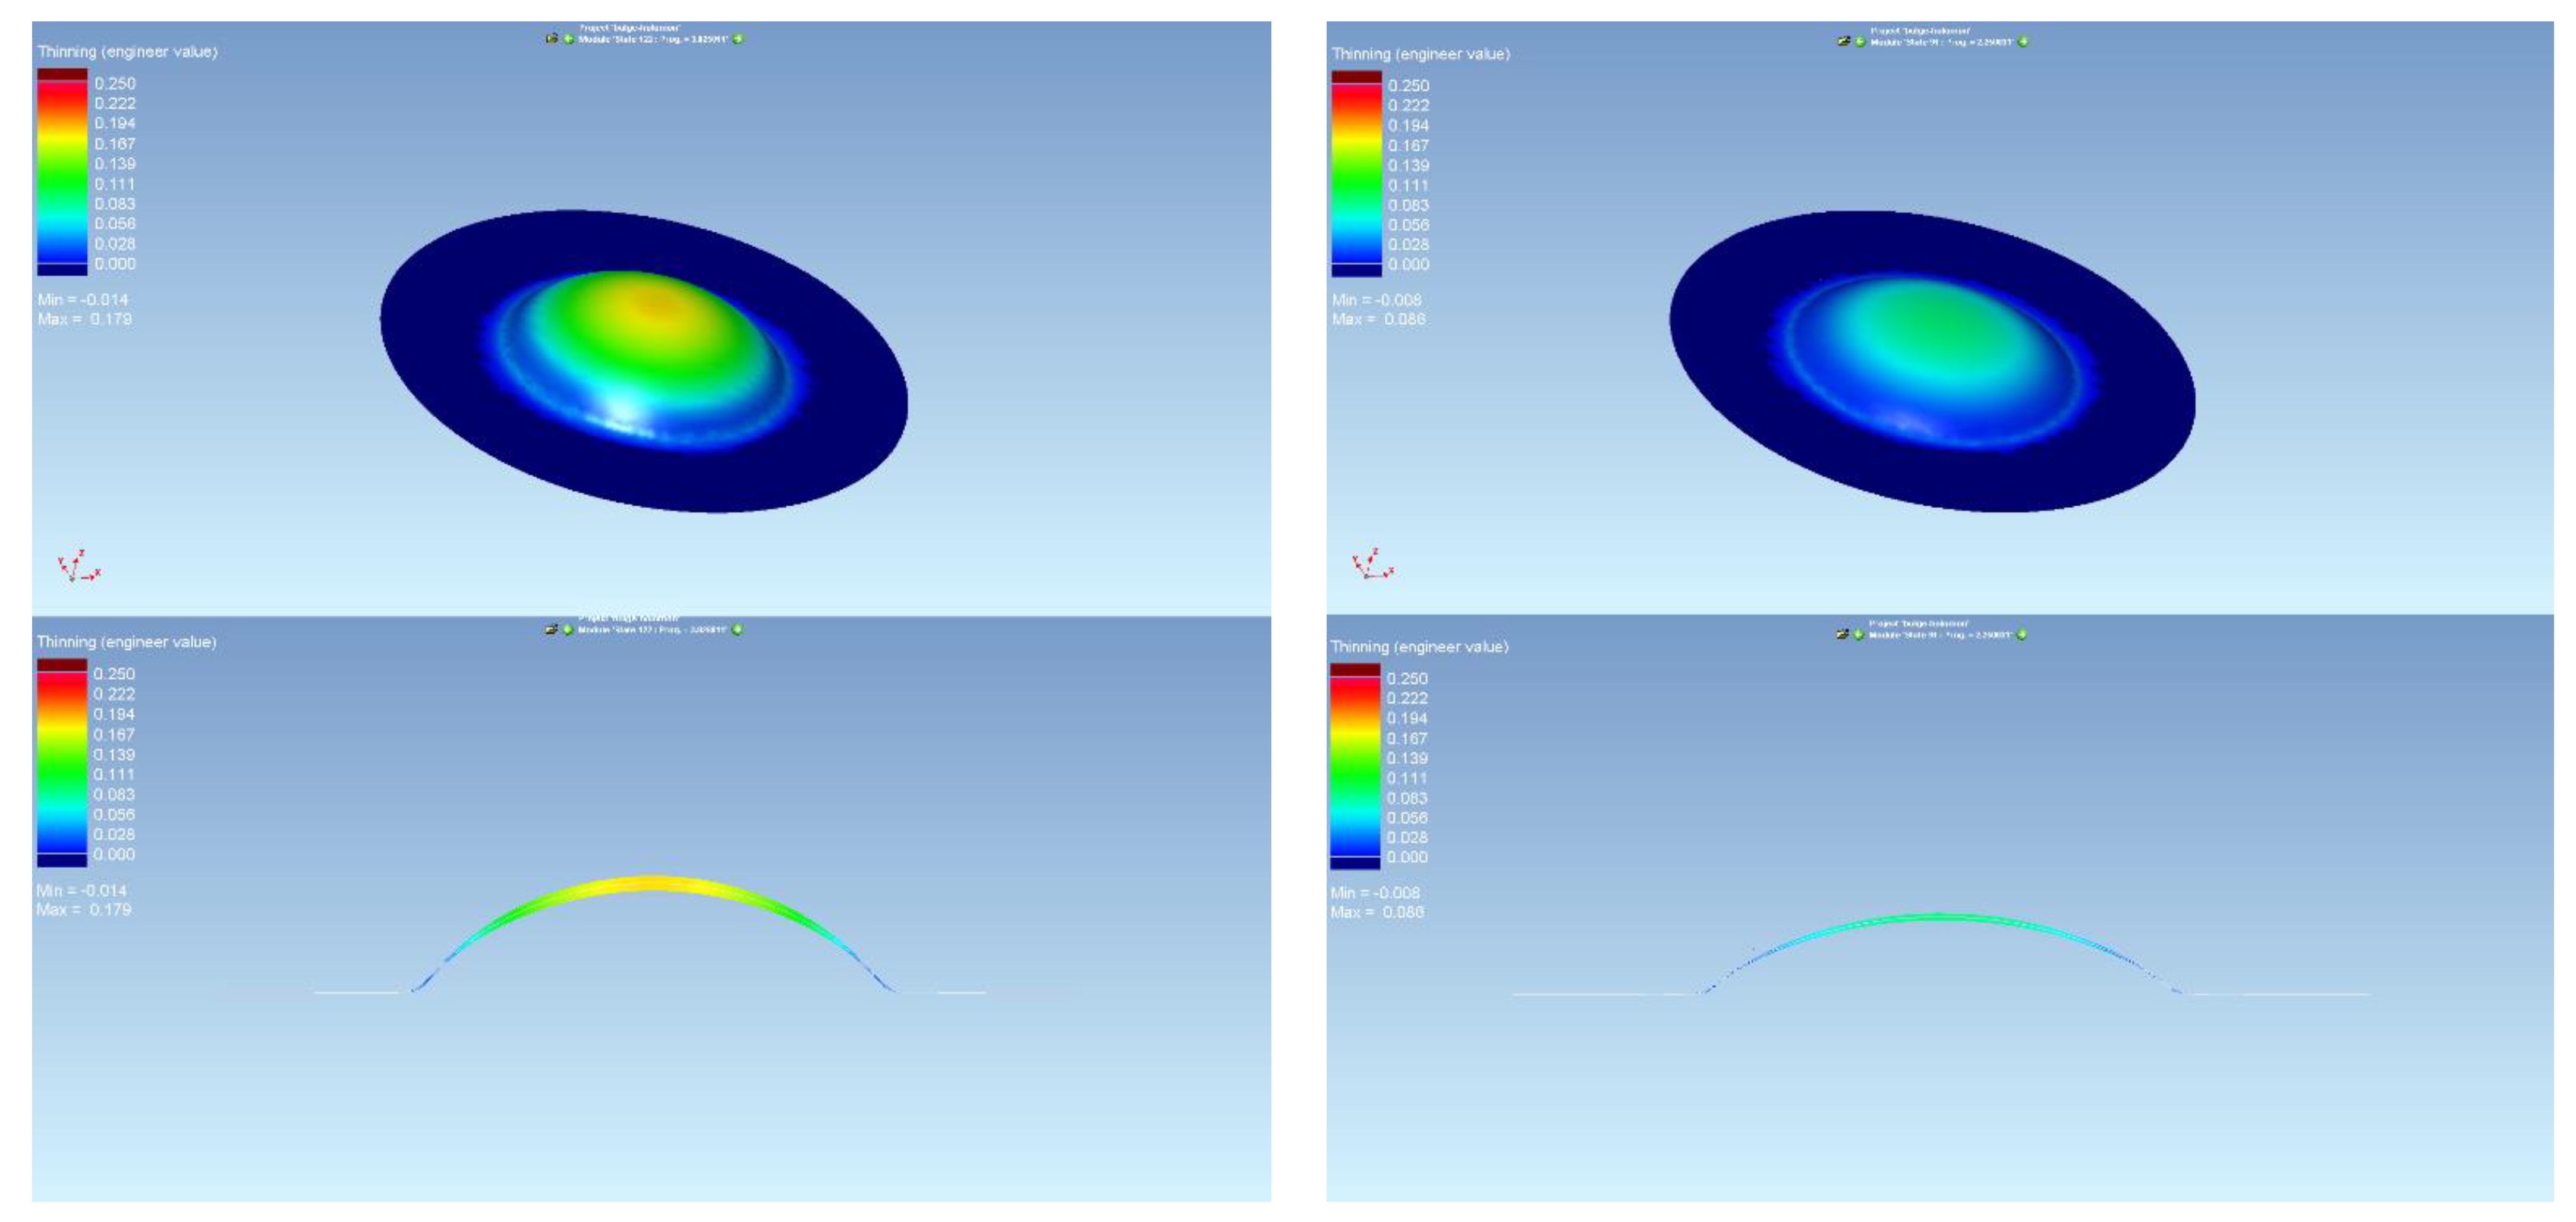Click the Module State 91 label in isometric view
Viewport: 2576px width, 1222px height.
coord(1941,42)
